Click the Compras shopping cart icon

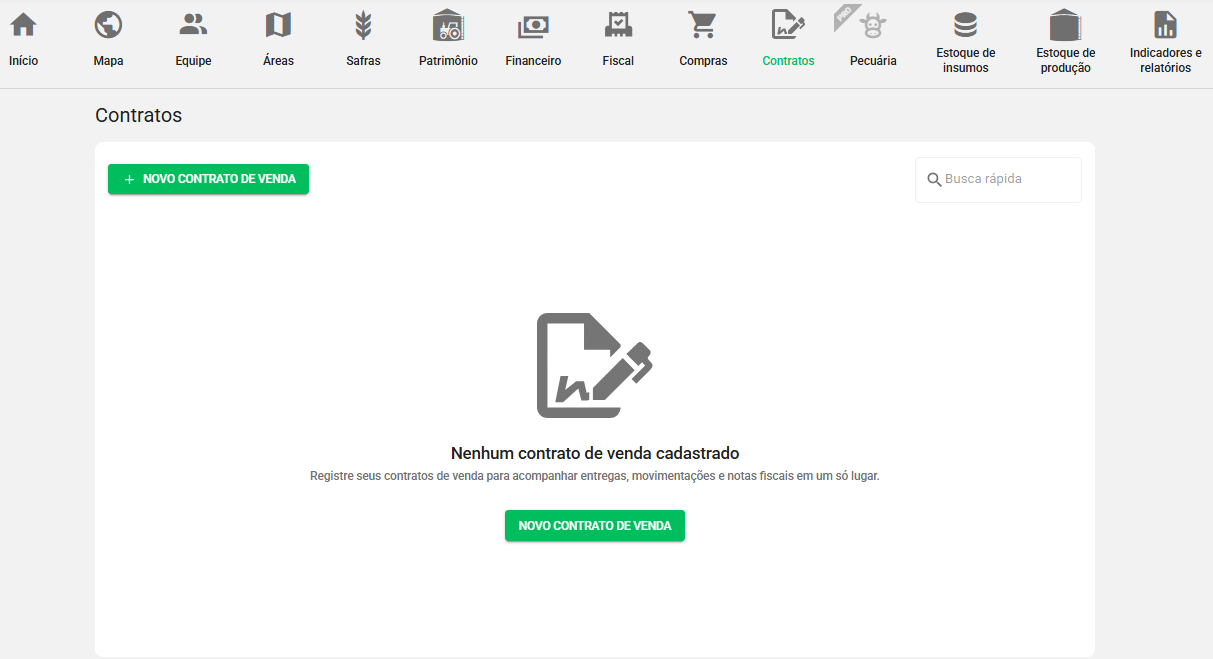tap(703, 25)
